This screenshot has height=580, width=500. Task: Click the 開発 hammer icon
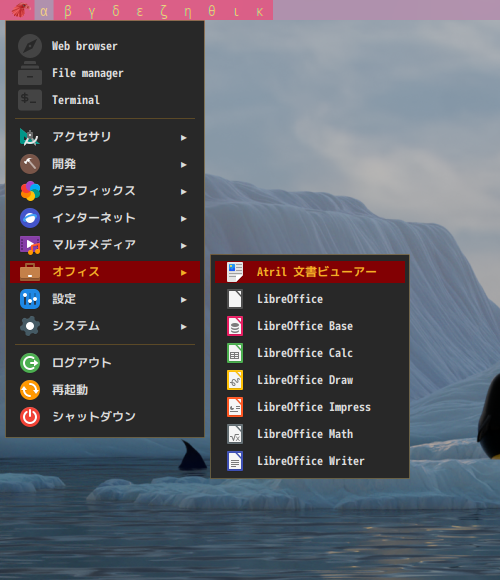(x=30, y=164)
